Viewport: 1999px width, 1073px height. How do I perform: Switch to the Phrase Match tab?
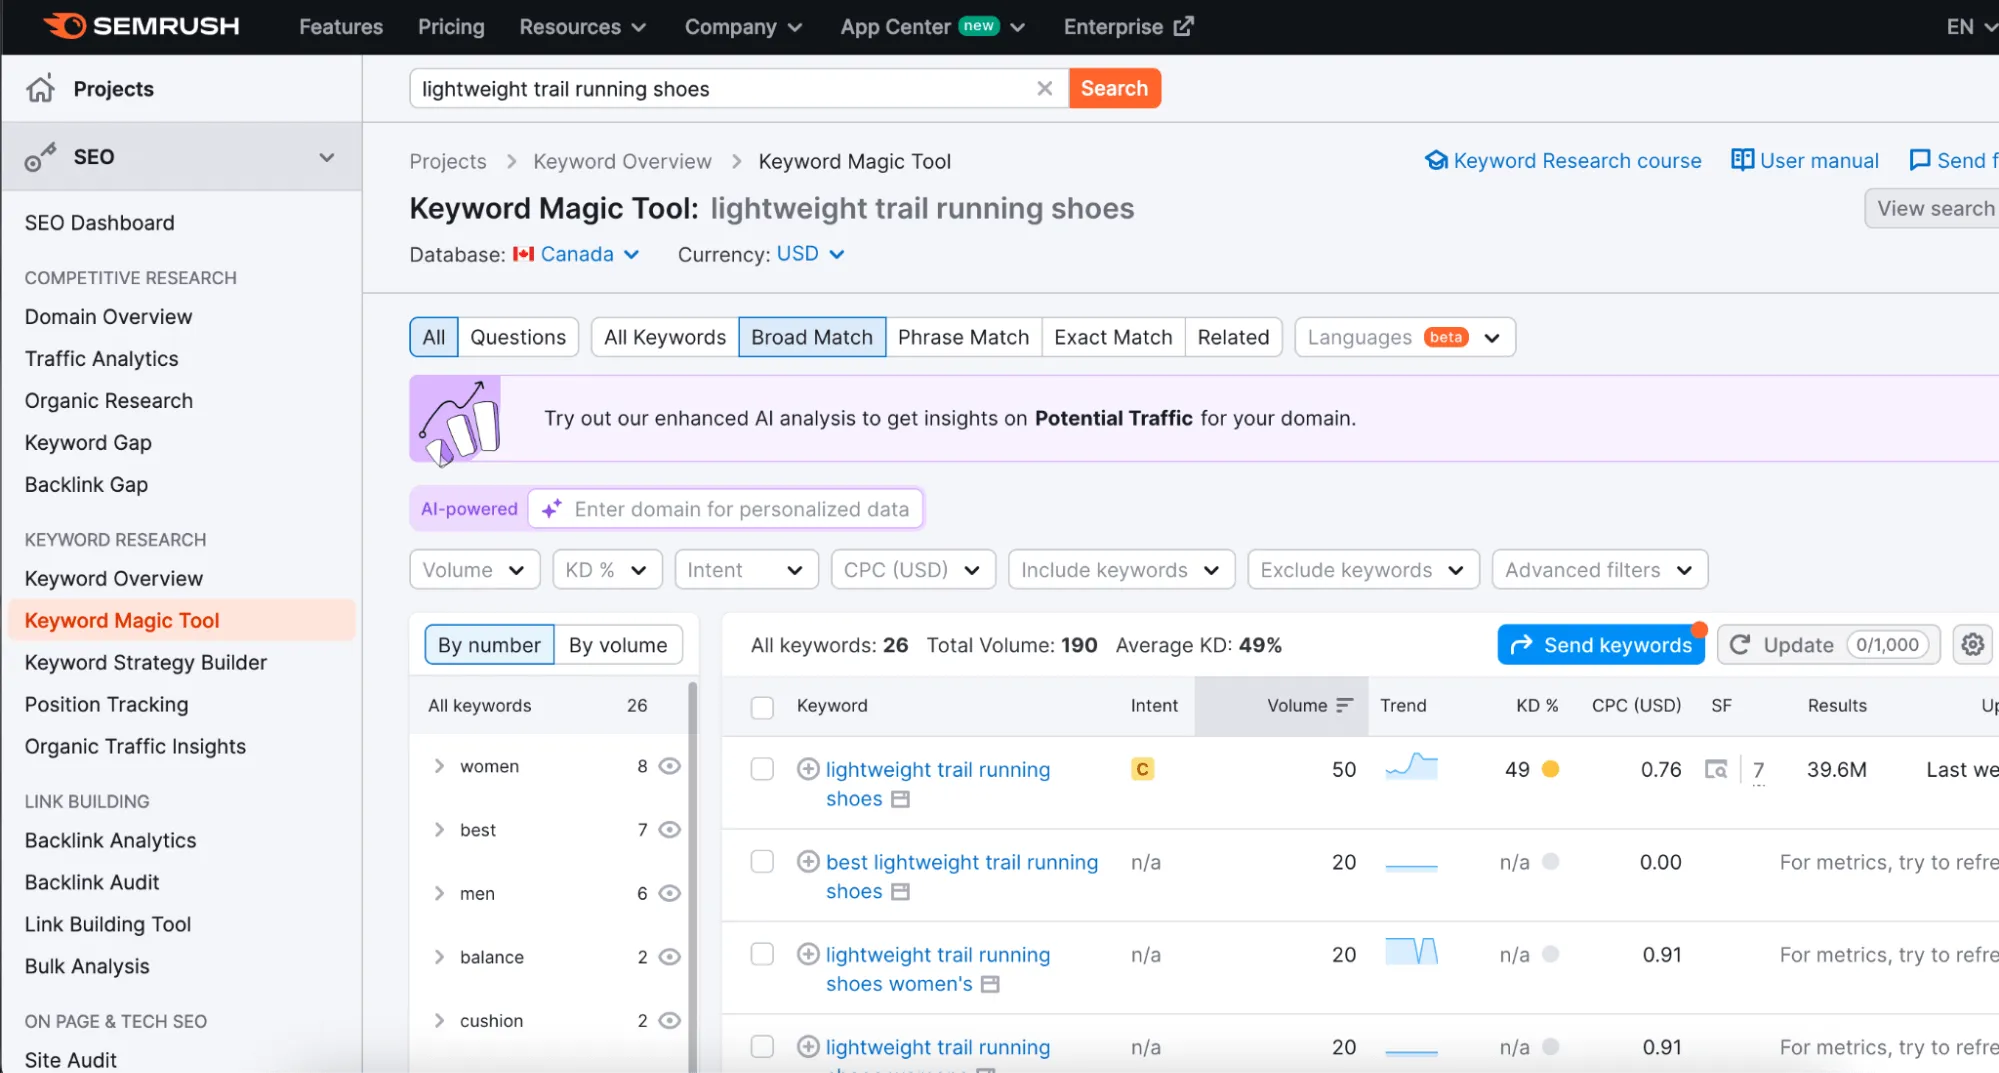[x=963, y=337]
